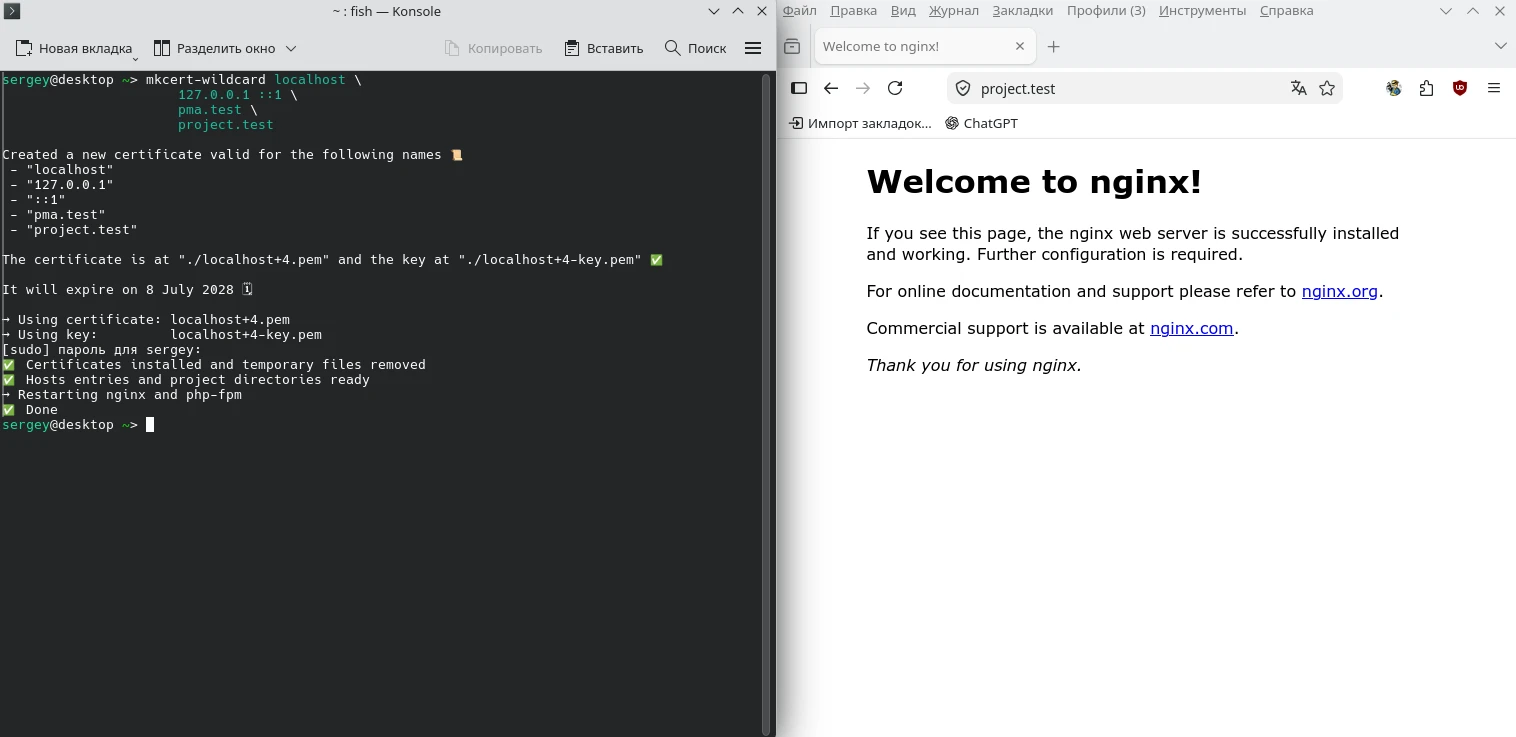
Task: Expand the Разделить окно dropdown
Action: [x=290, y=47]
